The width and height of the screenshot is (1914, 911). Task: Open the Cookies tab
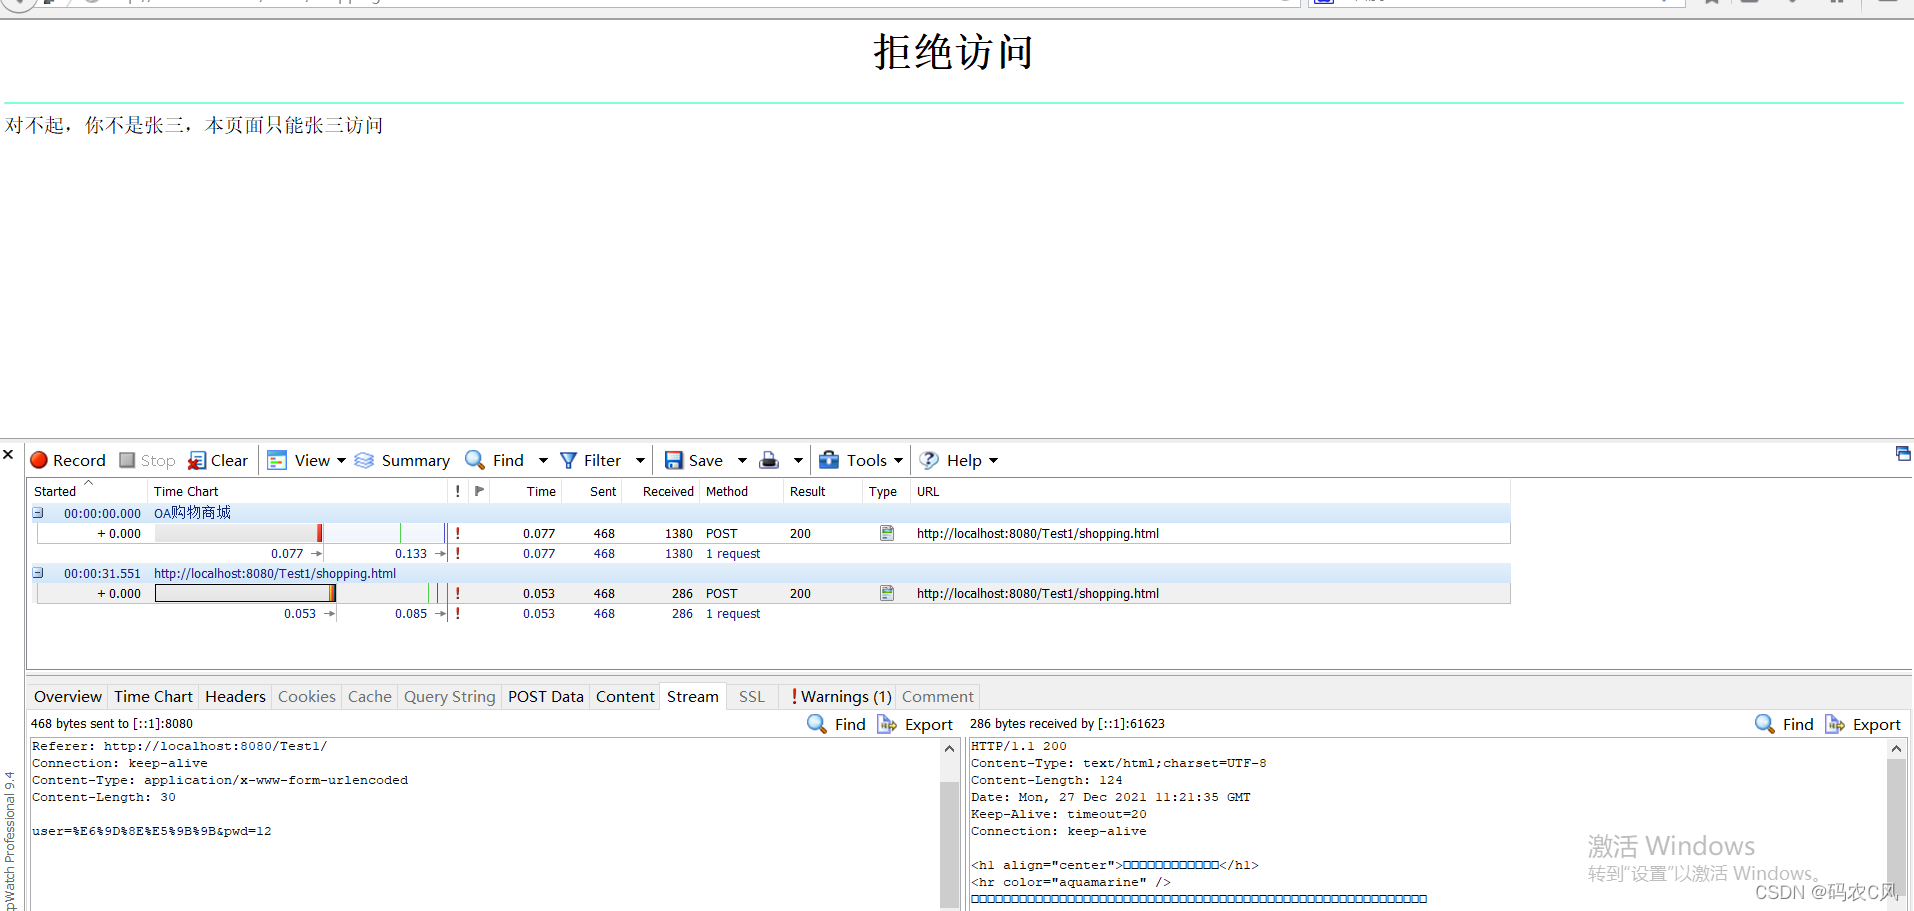(x=307, y=697)
